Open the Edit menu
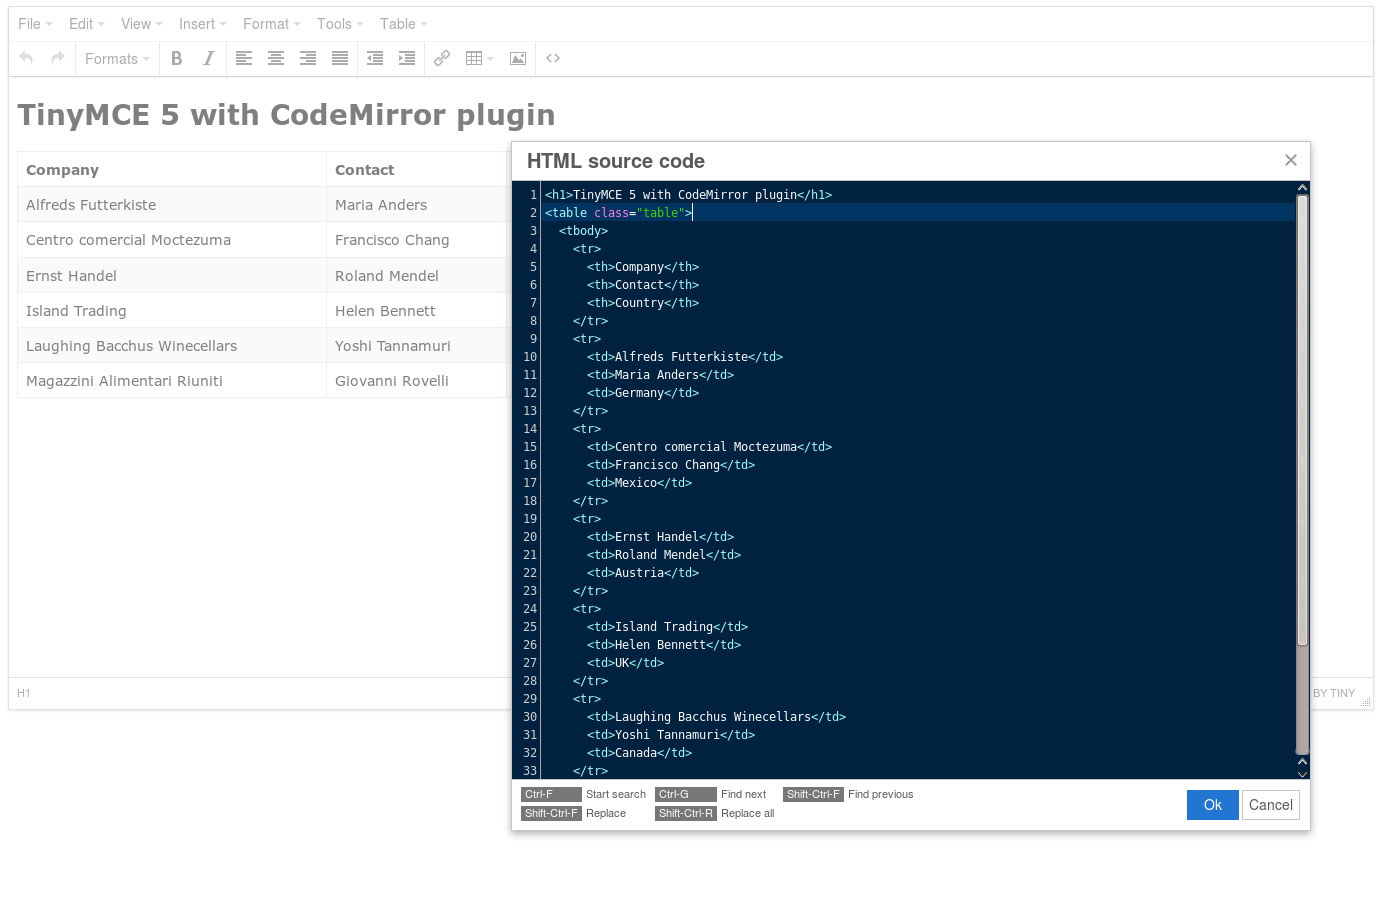Screen dimensions: 1380x922 86,24
